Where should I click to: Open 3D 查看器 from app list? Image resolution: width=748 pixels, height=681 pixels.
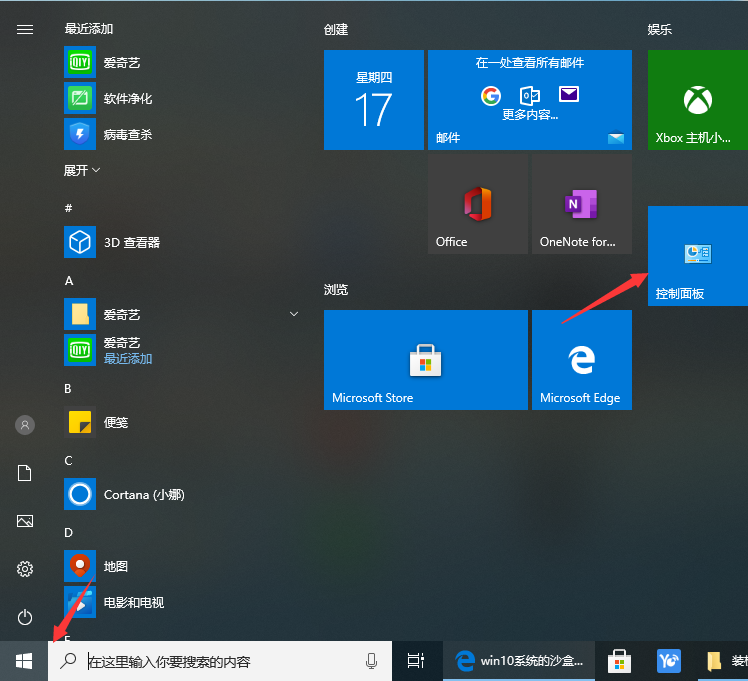tap(130, 242)
